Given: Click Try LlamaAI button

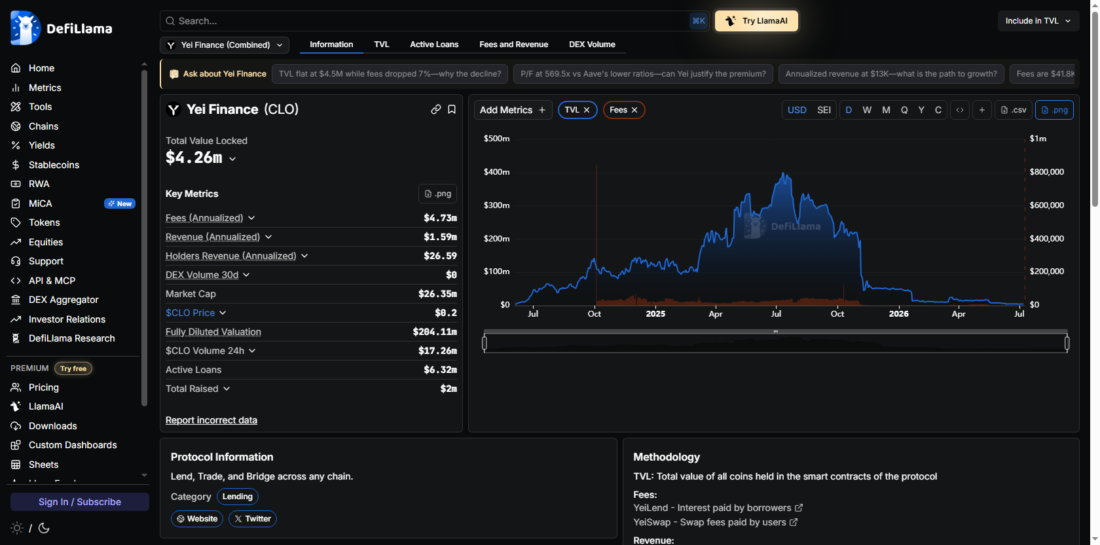Looking at the screenshot, I should coord(756,21).
